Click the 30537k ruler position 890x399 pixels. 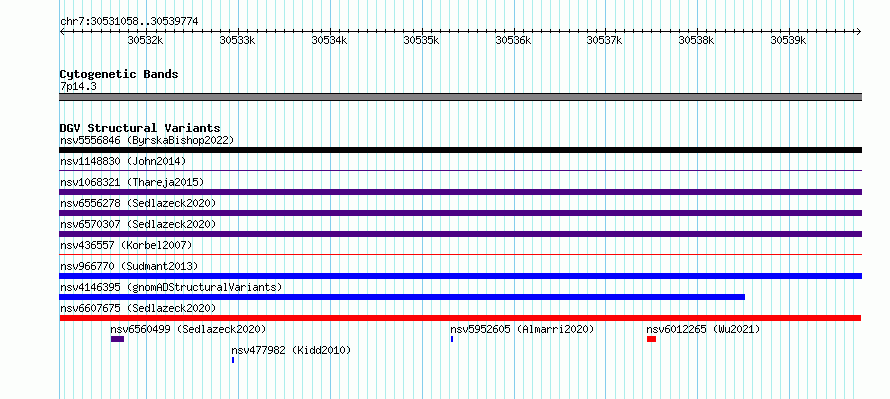(604, 40)
